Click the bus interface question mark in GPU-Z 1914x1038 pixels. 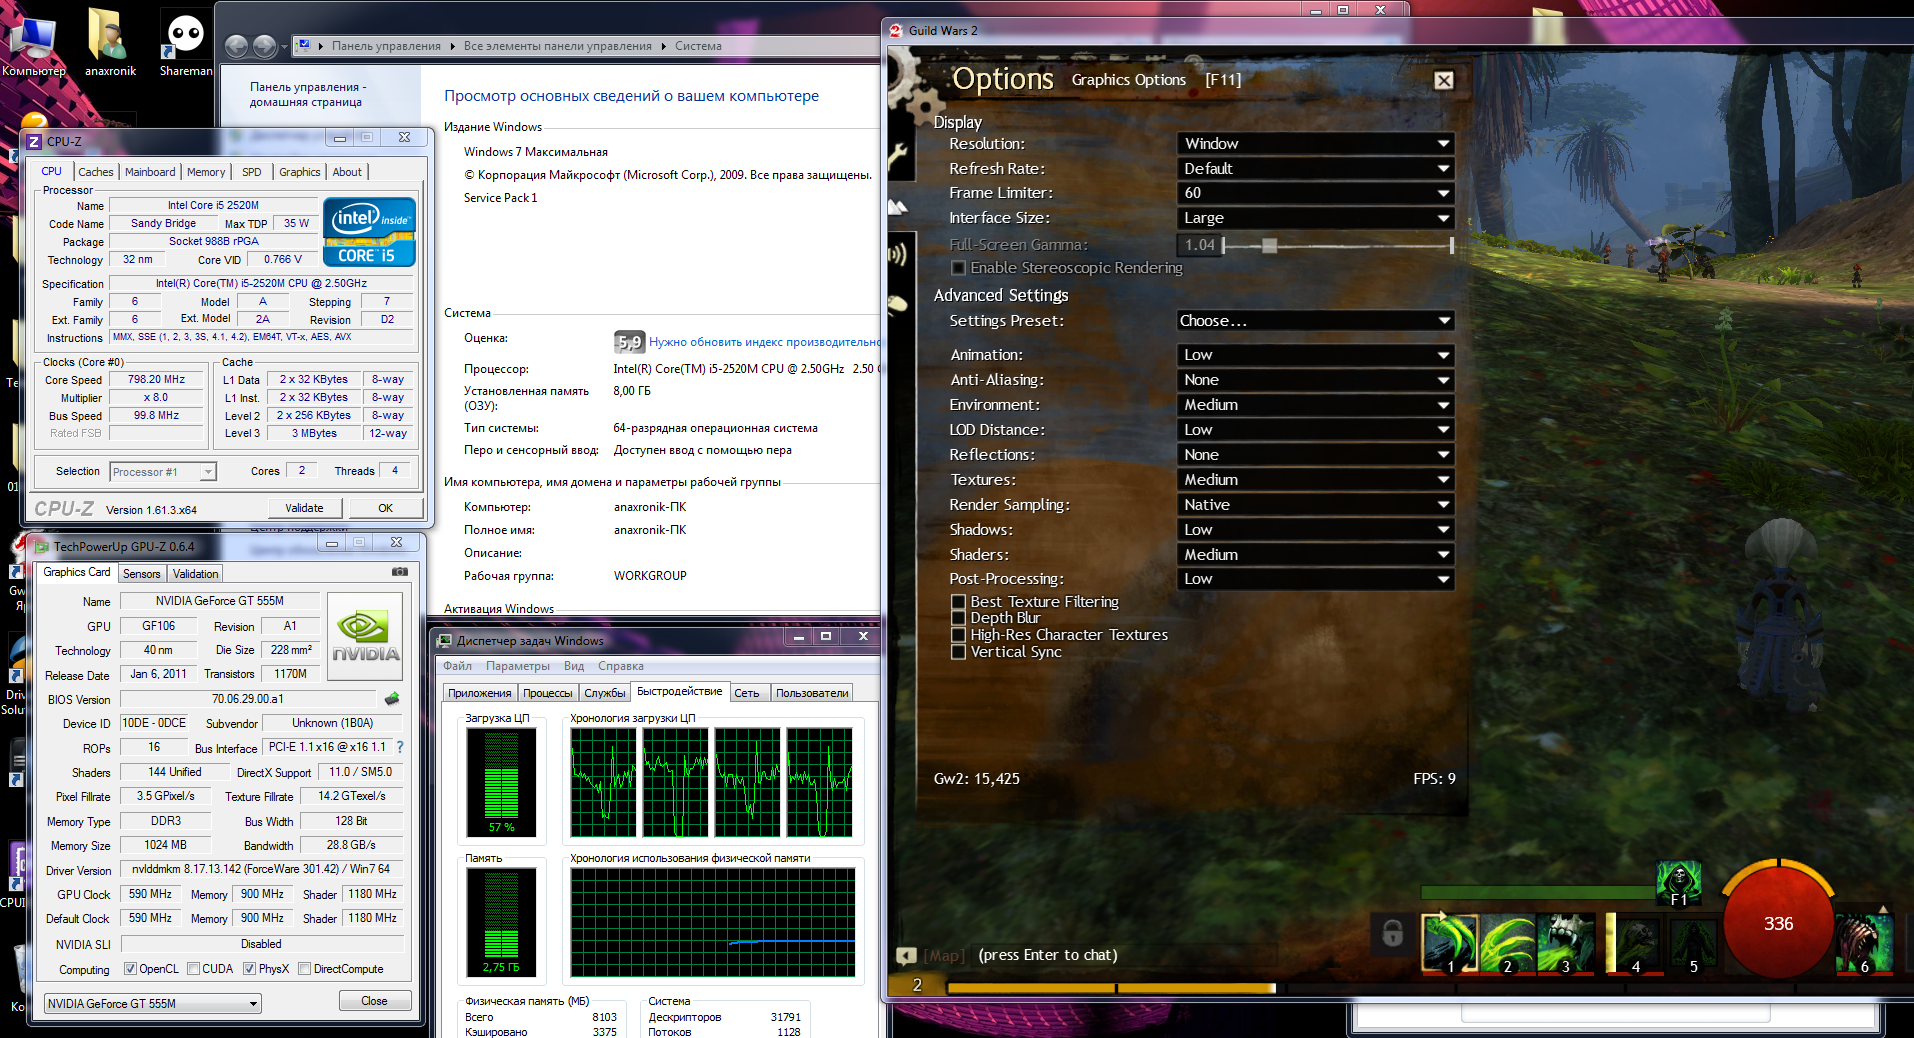(x=400, y=747)
